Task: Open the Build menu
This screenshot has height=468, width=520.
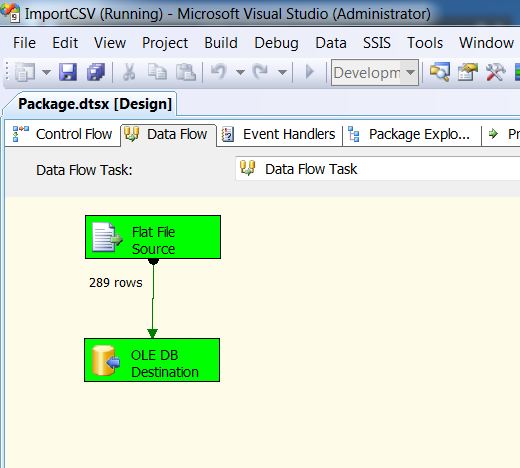Action: 221,43
